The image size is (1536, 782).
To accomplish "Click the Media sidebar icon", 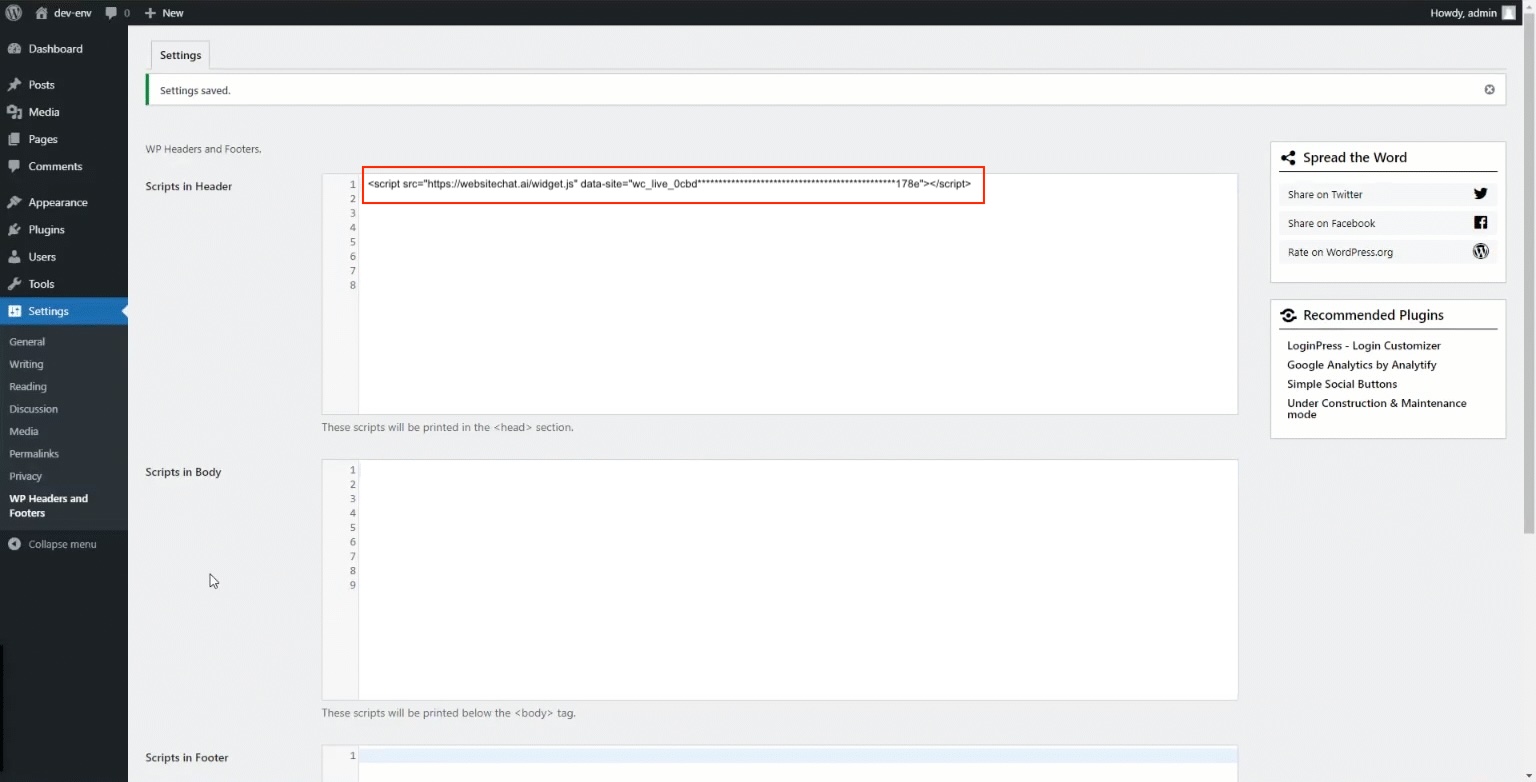I will point(14,112).
